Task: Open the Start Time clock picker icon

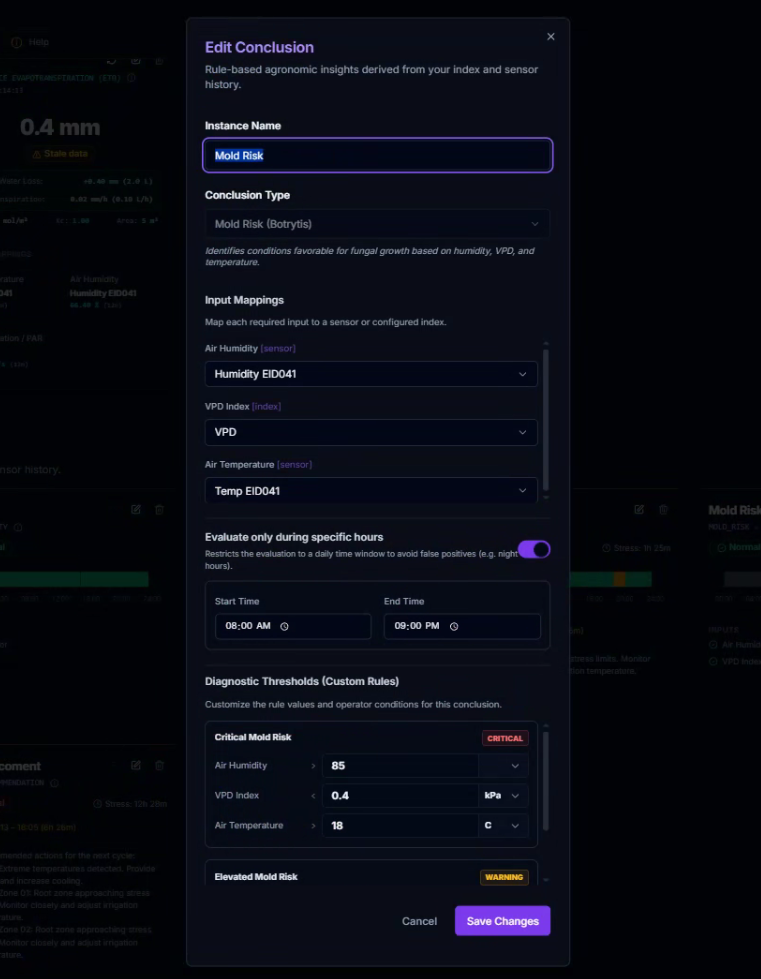Action: coord(285,626)
